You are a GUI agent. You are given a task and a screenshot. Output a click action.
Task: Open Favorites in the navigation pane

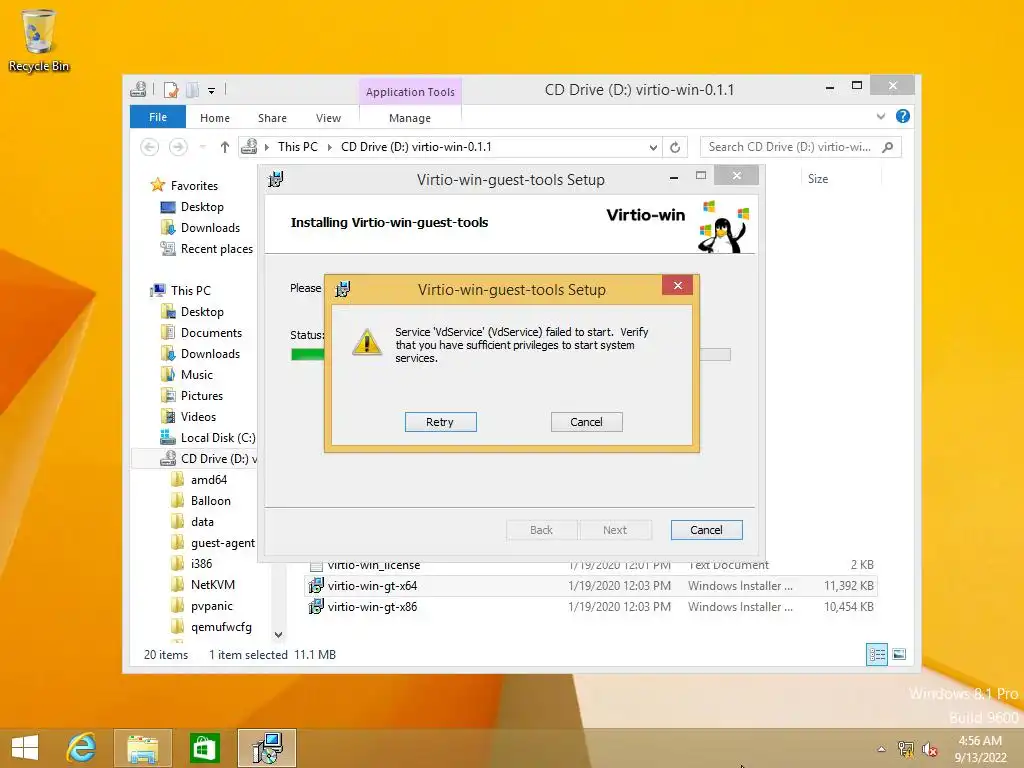point(194,185)
